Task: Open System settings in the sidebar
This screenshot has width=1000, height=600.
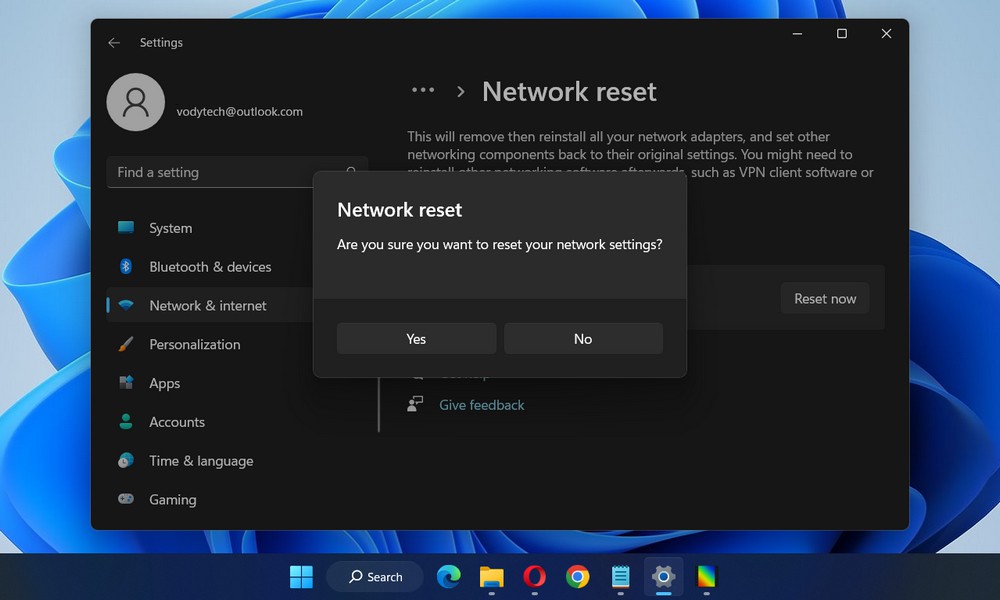Action: tap(170, 228)
